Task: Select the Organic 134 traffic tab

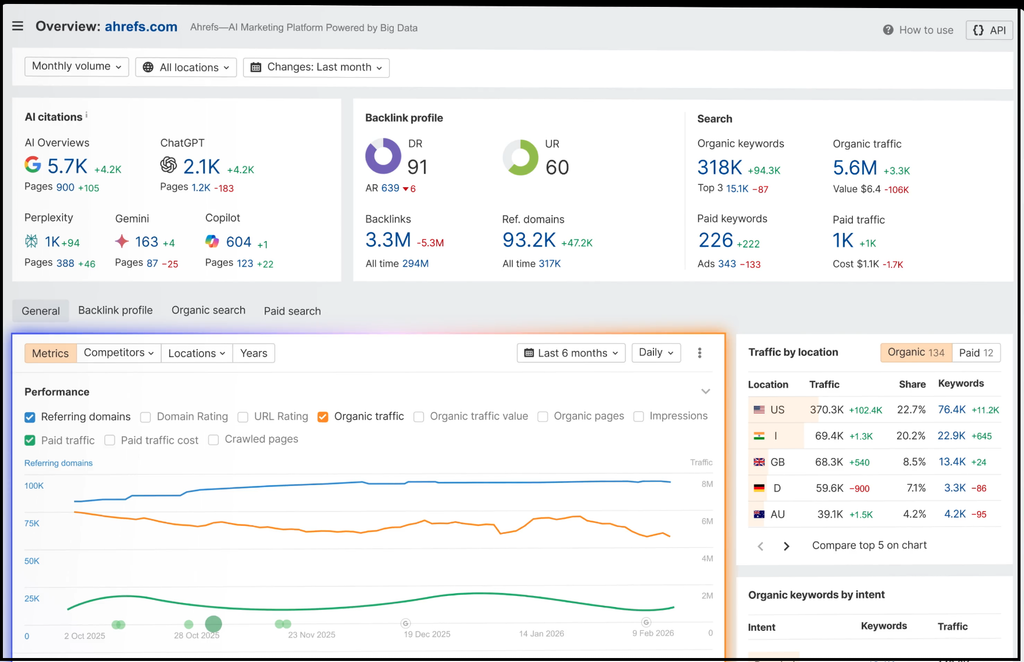Action: point(916,353)
